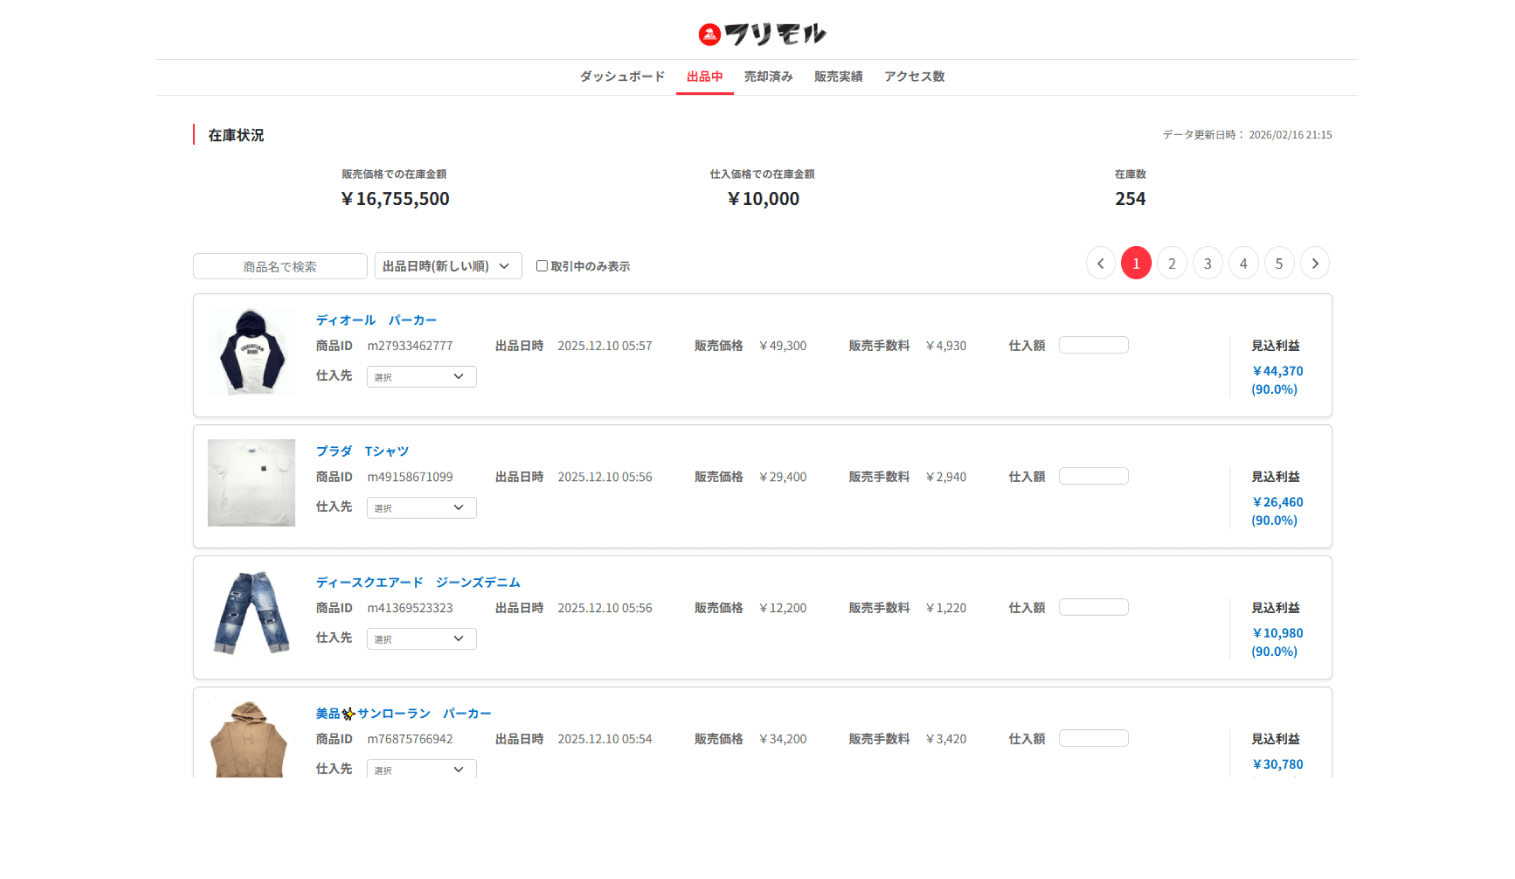Jump to page 5 of listings

point(1279,263)
